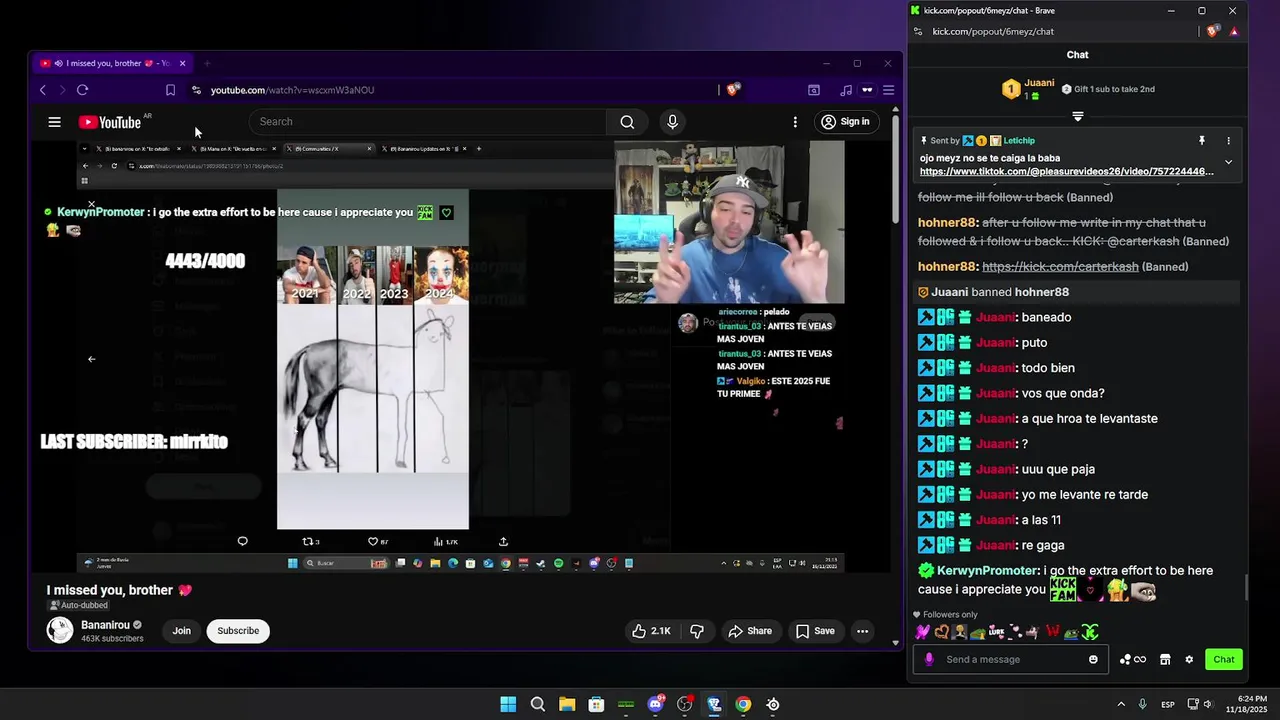Open a new tab in YouTube window
This screenshot has width=1280, height=720.
207,63
